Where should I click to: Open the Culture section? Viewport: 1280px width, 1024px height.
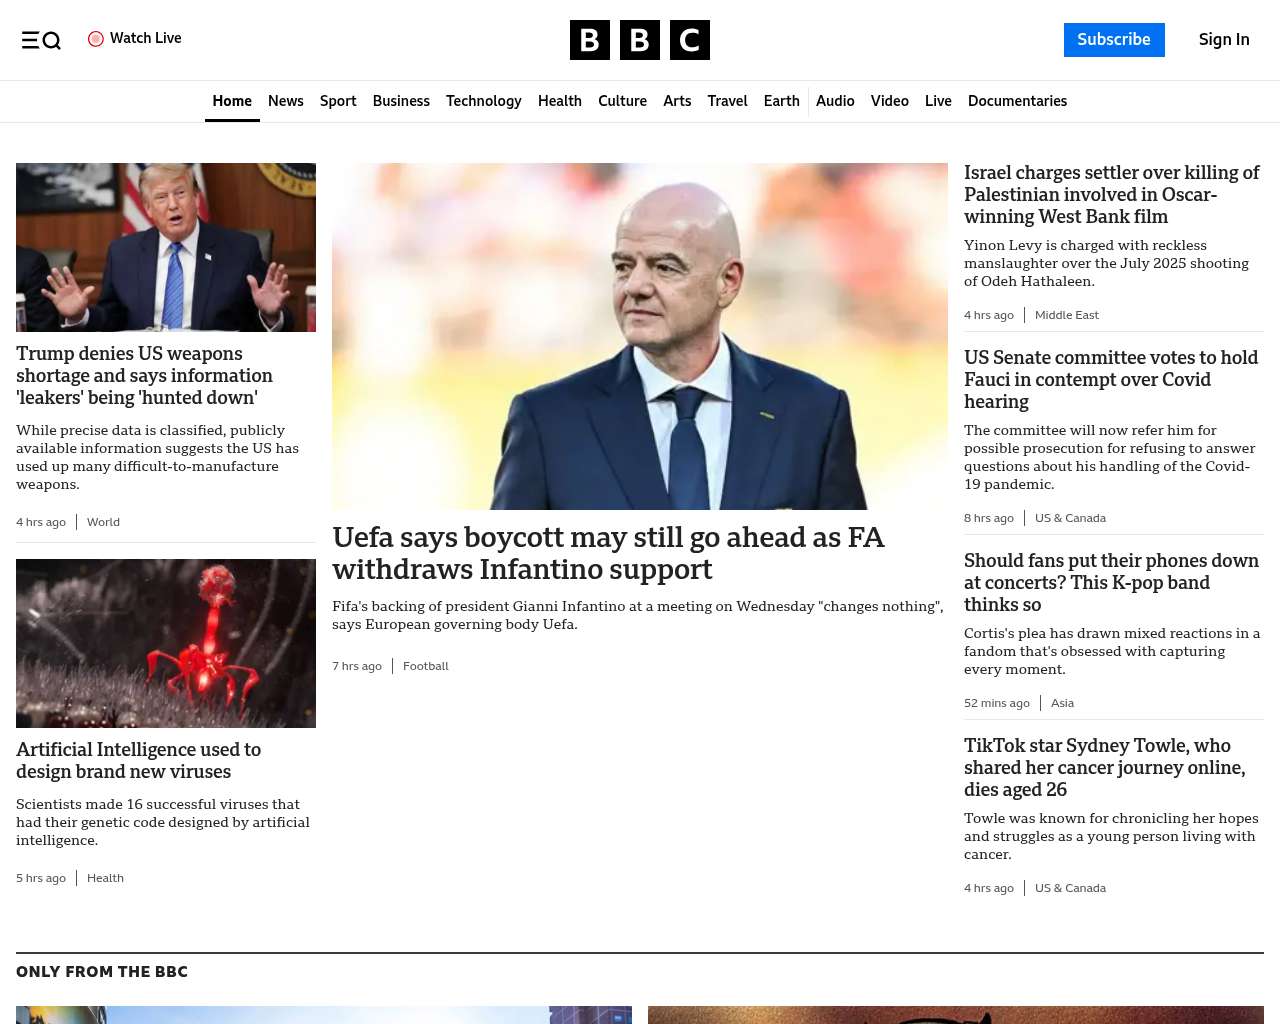(622, 101)
